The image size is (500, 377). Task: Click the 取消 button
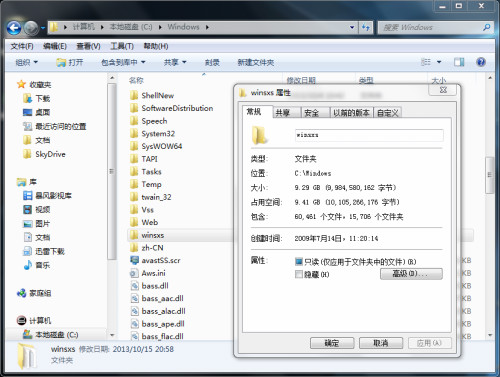381,343
